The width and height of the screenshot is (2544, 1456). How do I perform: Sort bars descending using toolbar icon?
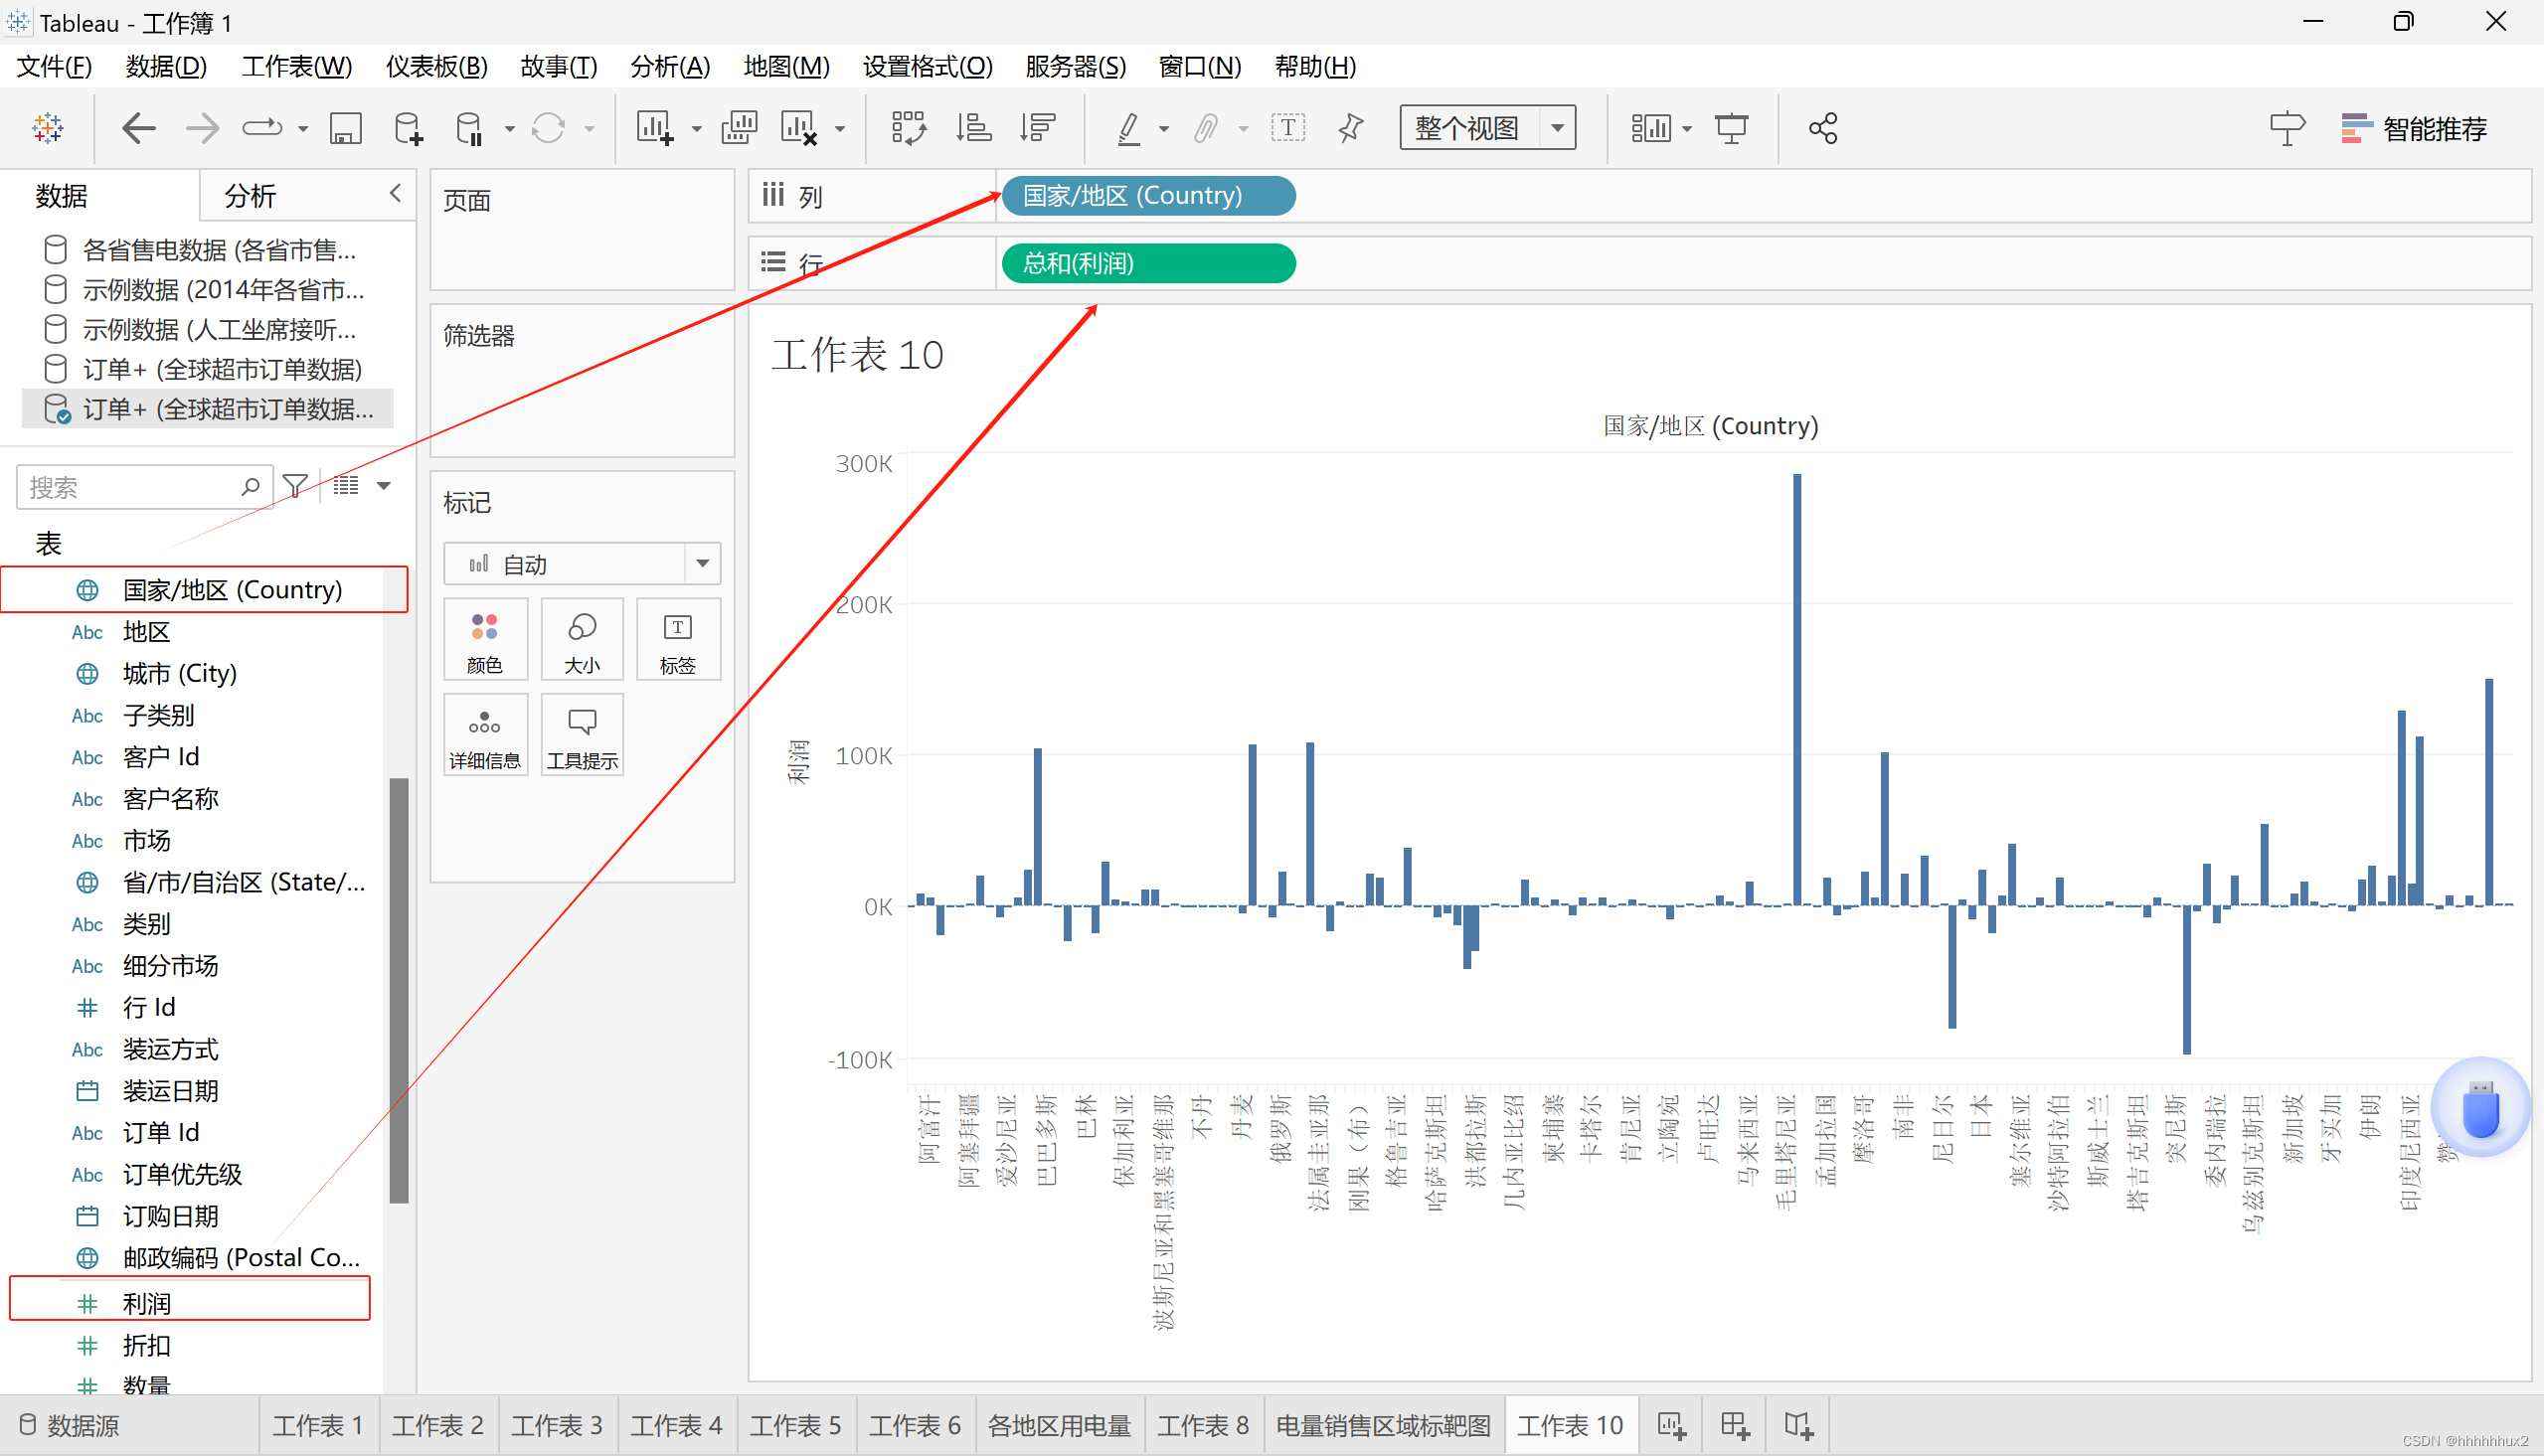pyautogui.click(x=1038, y=128)
